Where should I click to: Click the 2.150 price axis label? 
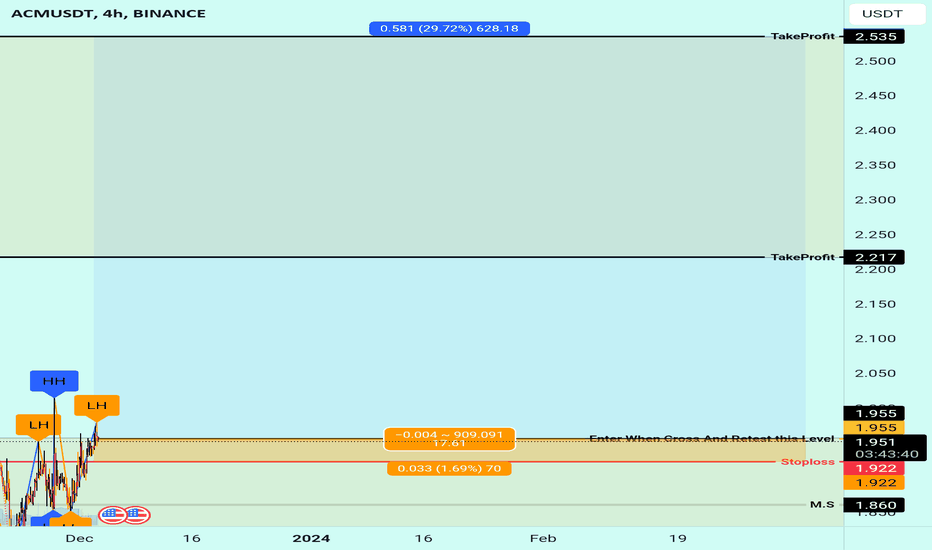coord(875,304)
